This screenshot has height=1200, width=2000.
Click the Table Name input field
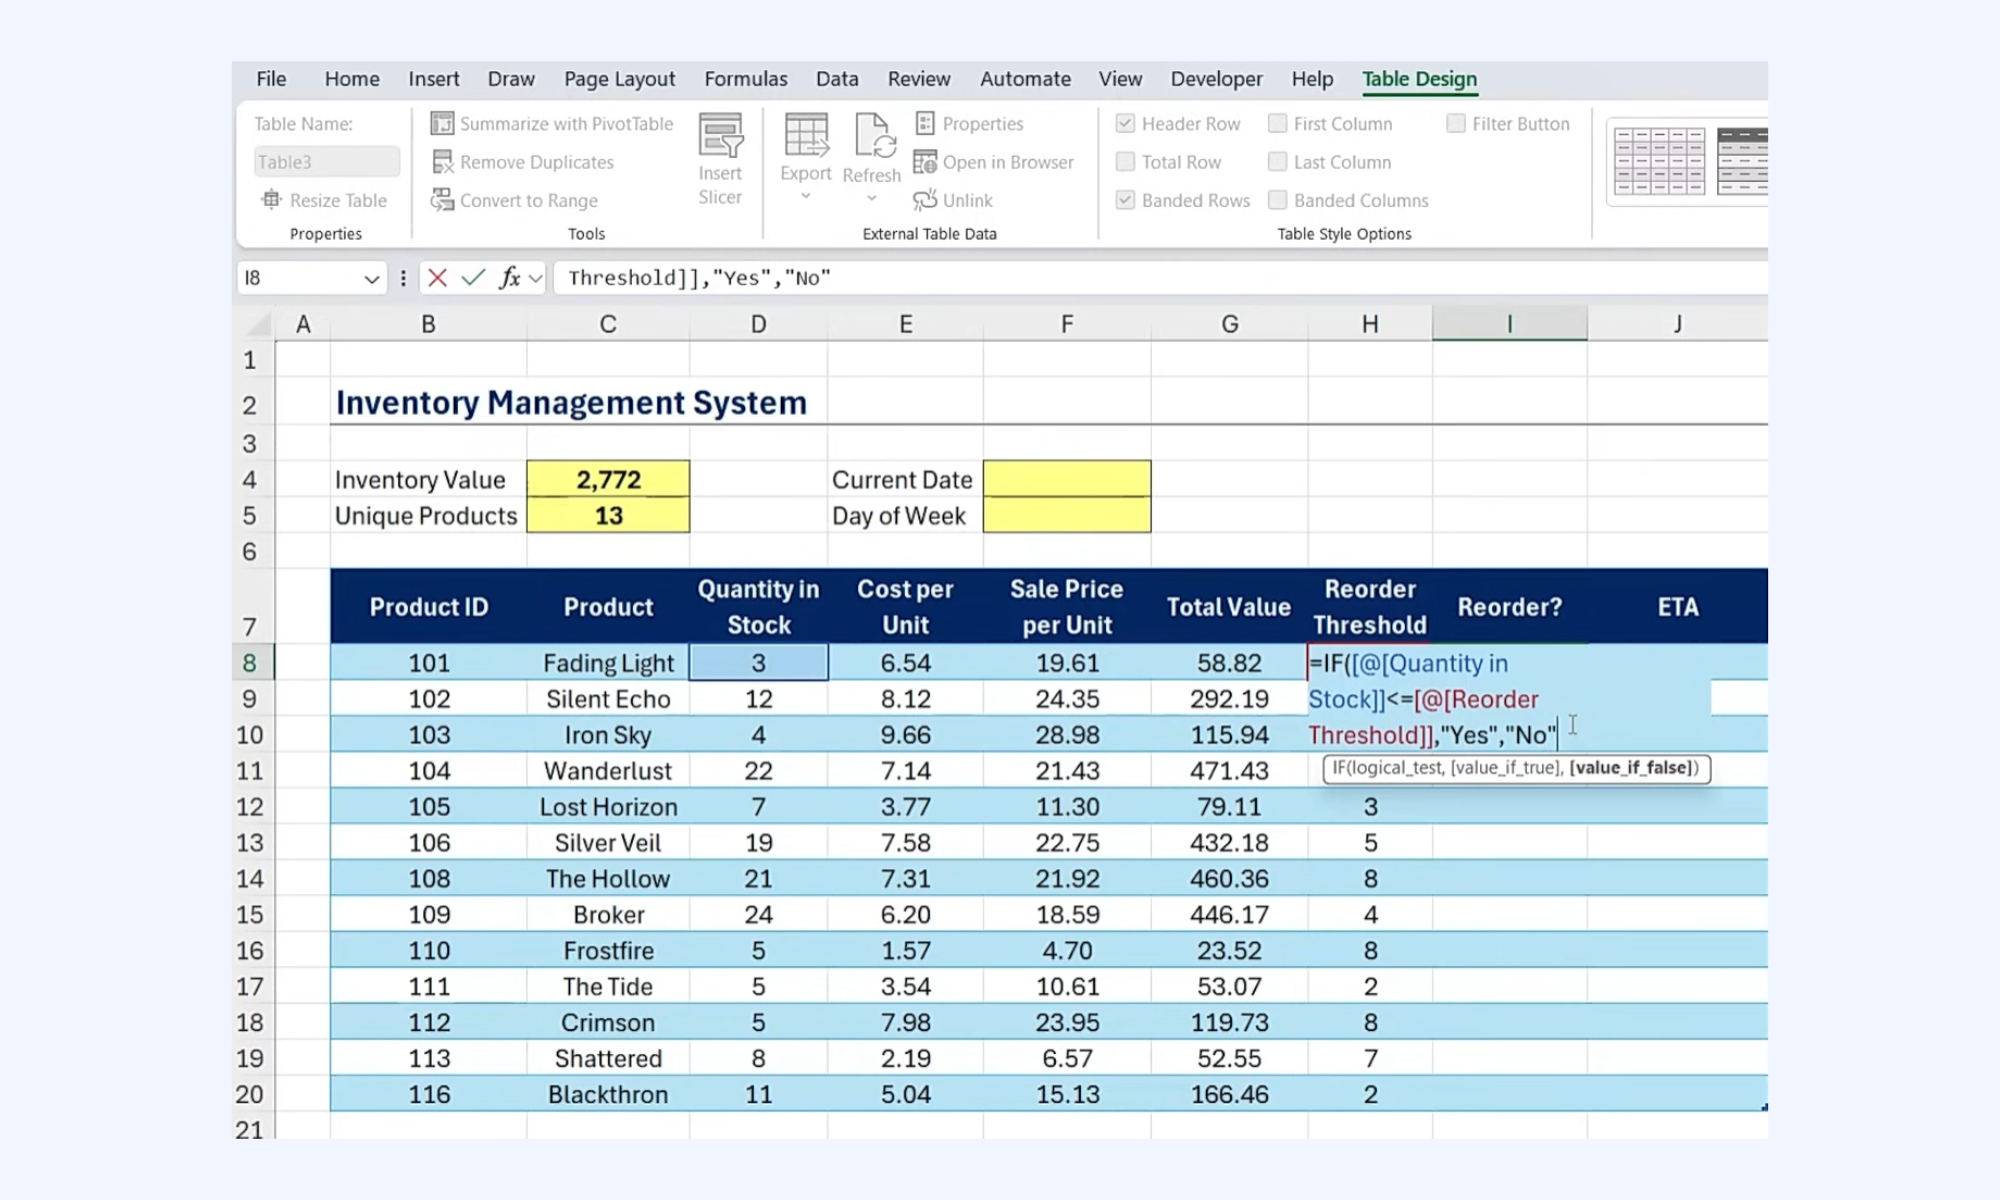point(326,161)
